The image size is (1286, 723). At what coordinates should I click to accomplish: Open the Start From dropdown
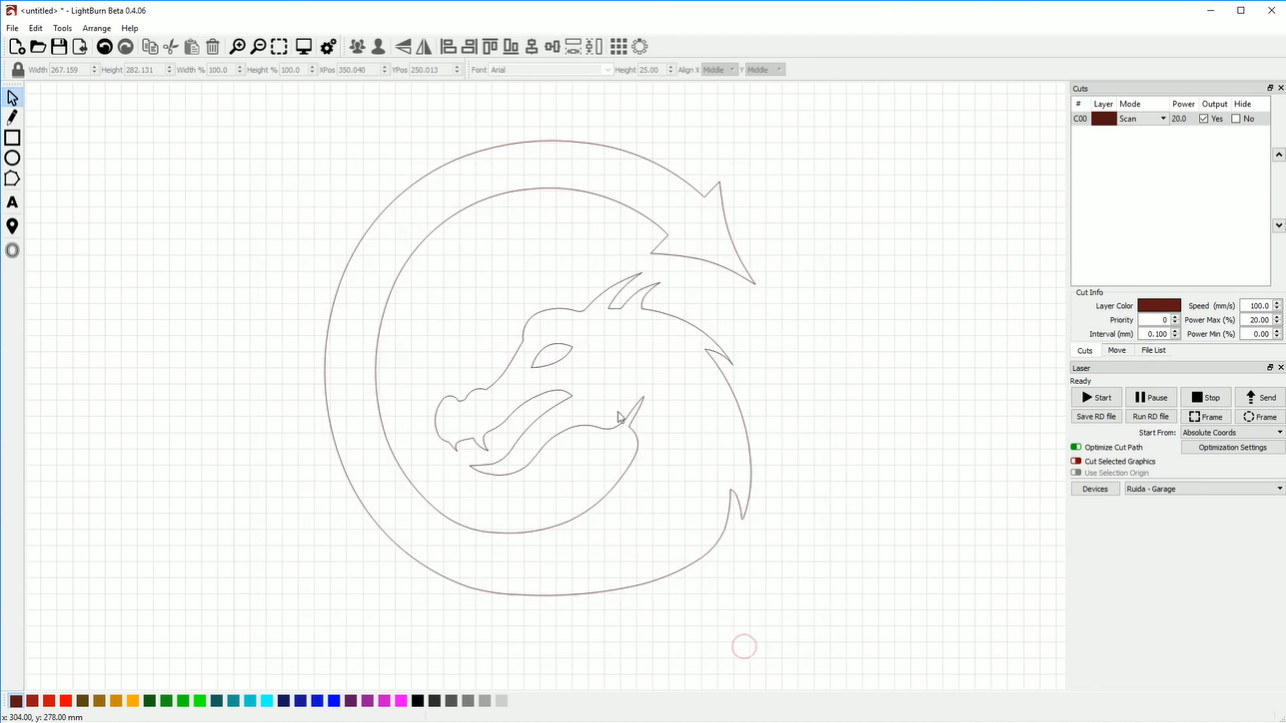click(1232, 433)
